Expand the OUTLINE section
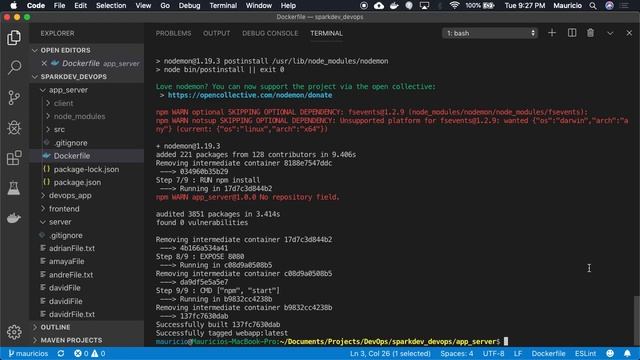 coord(55,327)
